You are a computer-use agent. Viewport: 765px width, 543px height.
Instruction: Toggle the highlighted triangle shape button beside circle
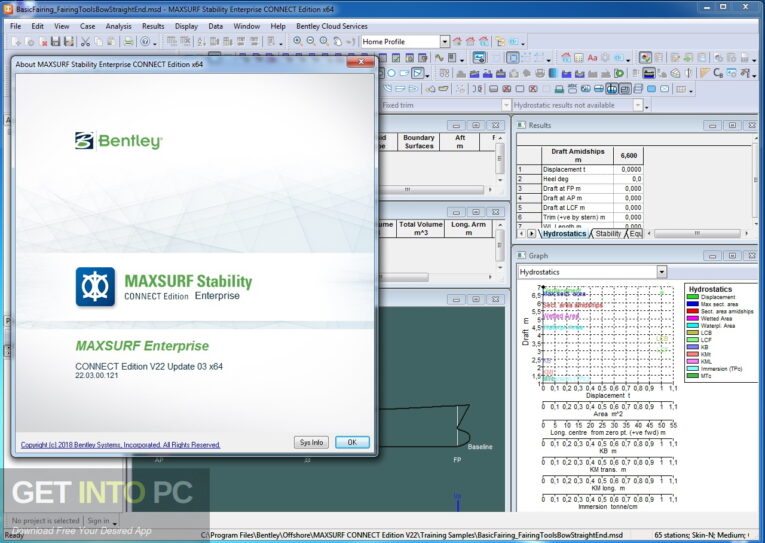[x=418, y=74]
